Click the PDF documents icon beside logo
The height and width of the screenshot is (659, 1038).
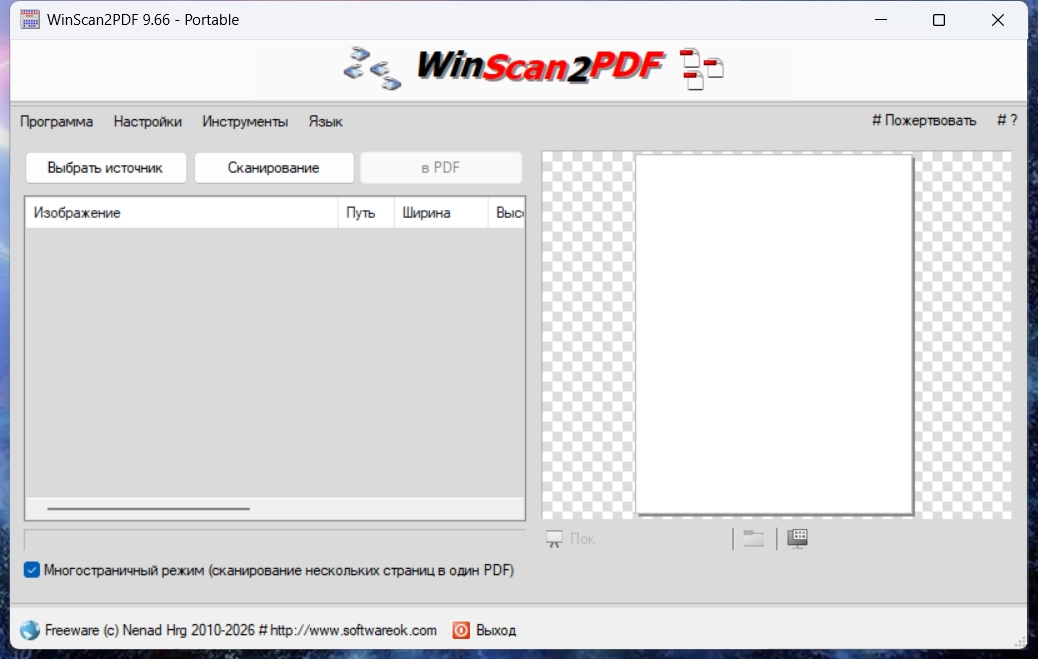pyautogui.click(x=702, y=69)
